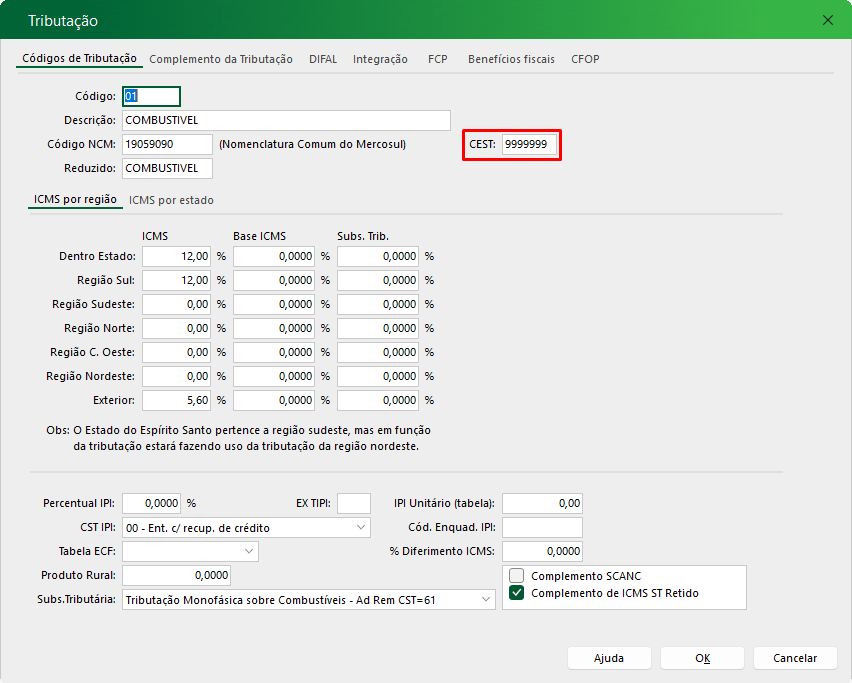Click the Cancelar button
852x683 pixels.
[x=795, y=658]
